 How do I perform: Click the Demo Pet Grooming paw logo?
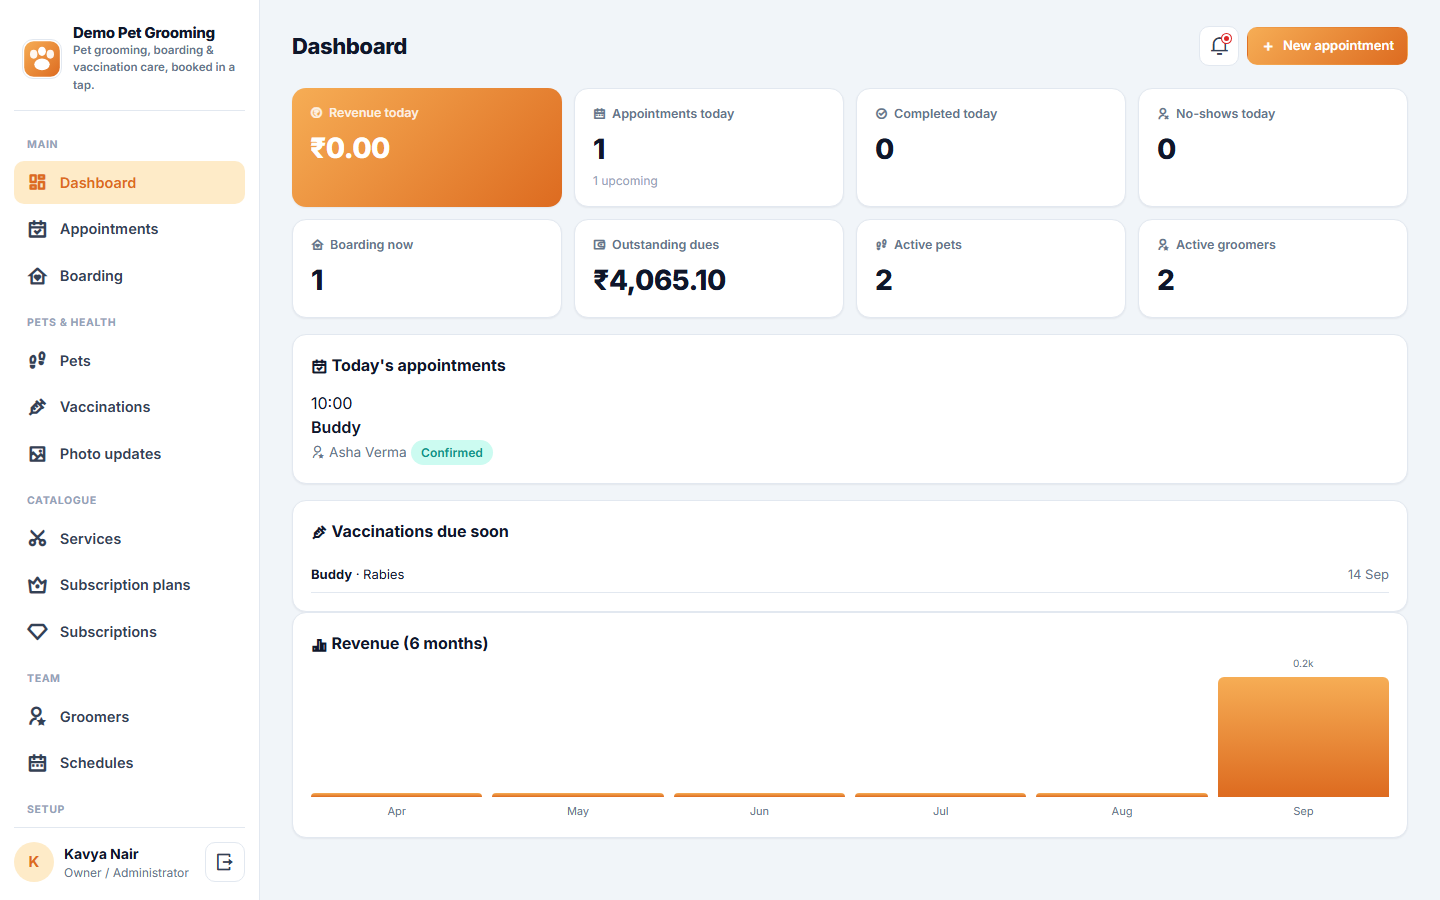[42, 58]
